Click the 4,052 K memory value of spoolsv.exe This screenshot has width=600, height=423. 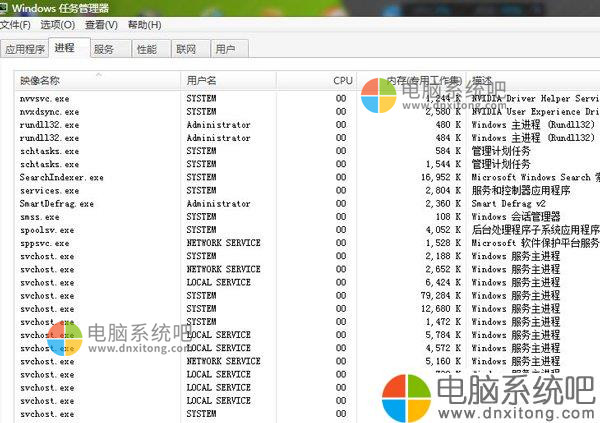point(443,230)
